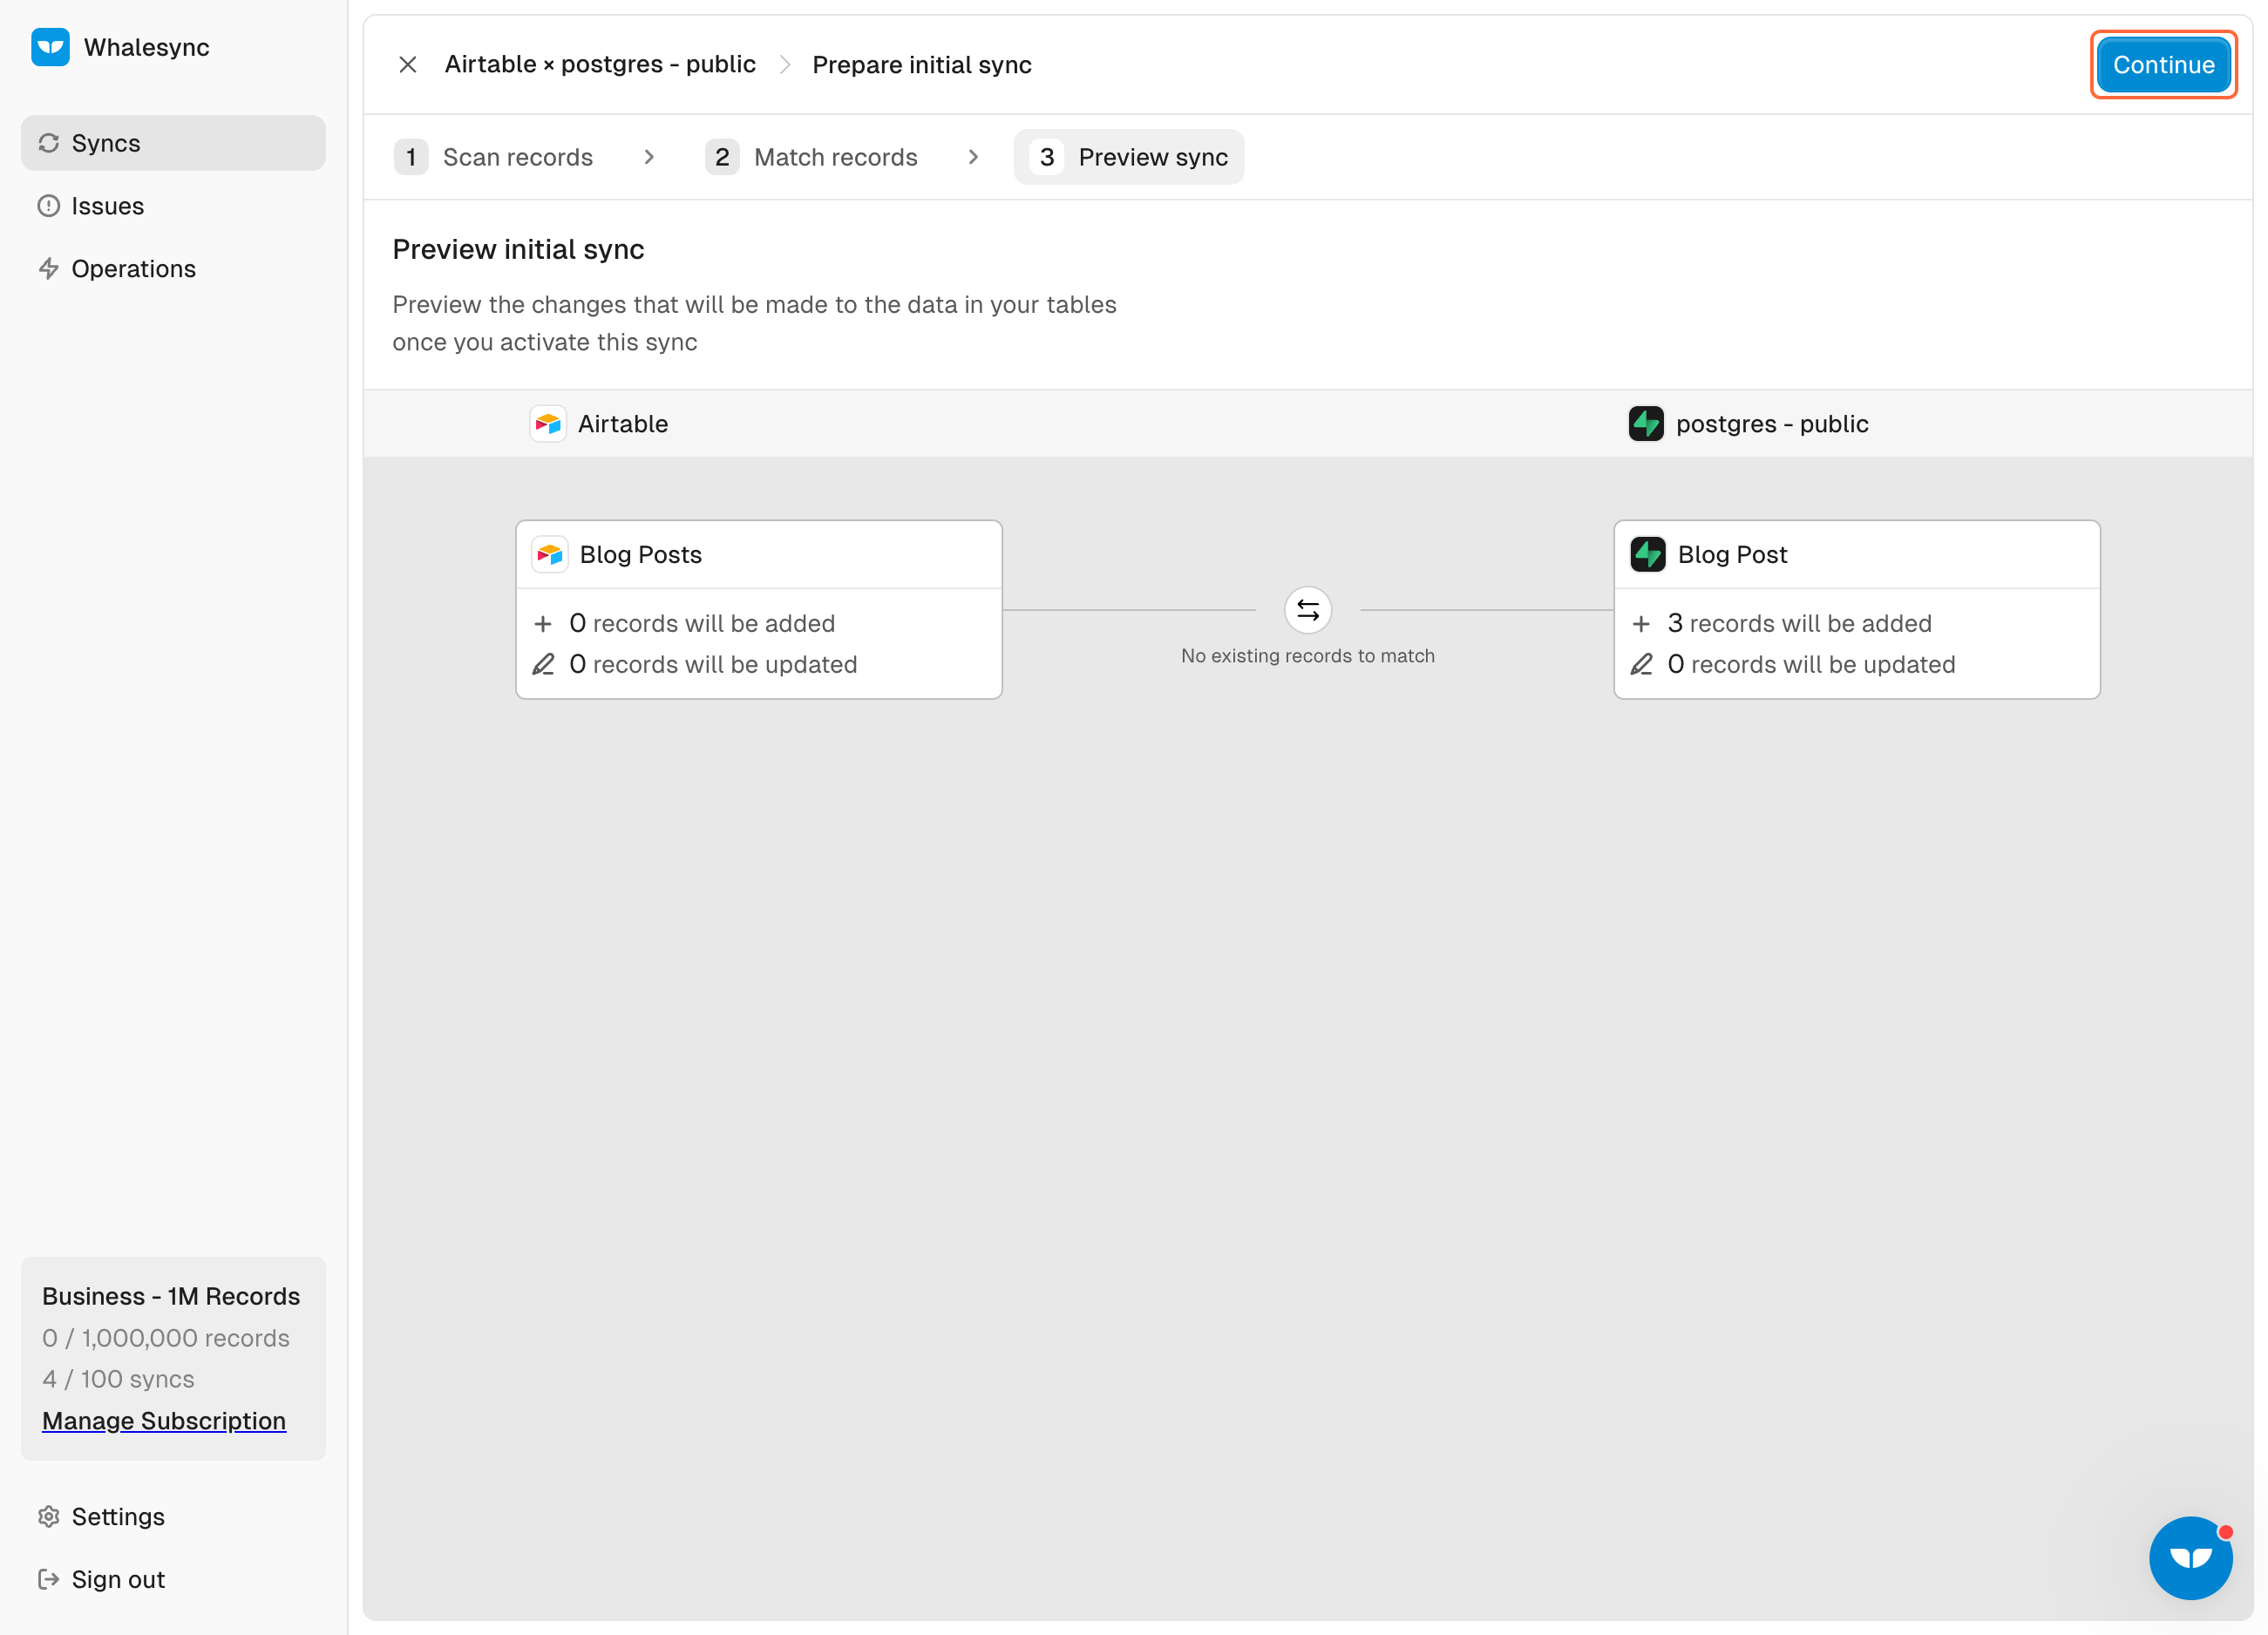Select the Blog Posts table card title
Image resolution: width=2268 pixels, height=1635 pixels.
coord(641,555)
